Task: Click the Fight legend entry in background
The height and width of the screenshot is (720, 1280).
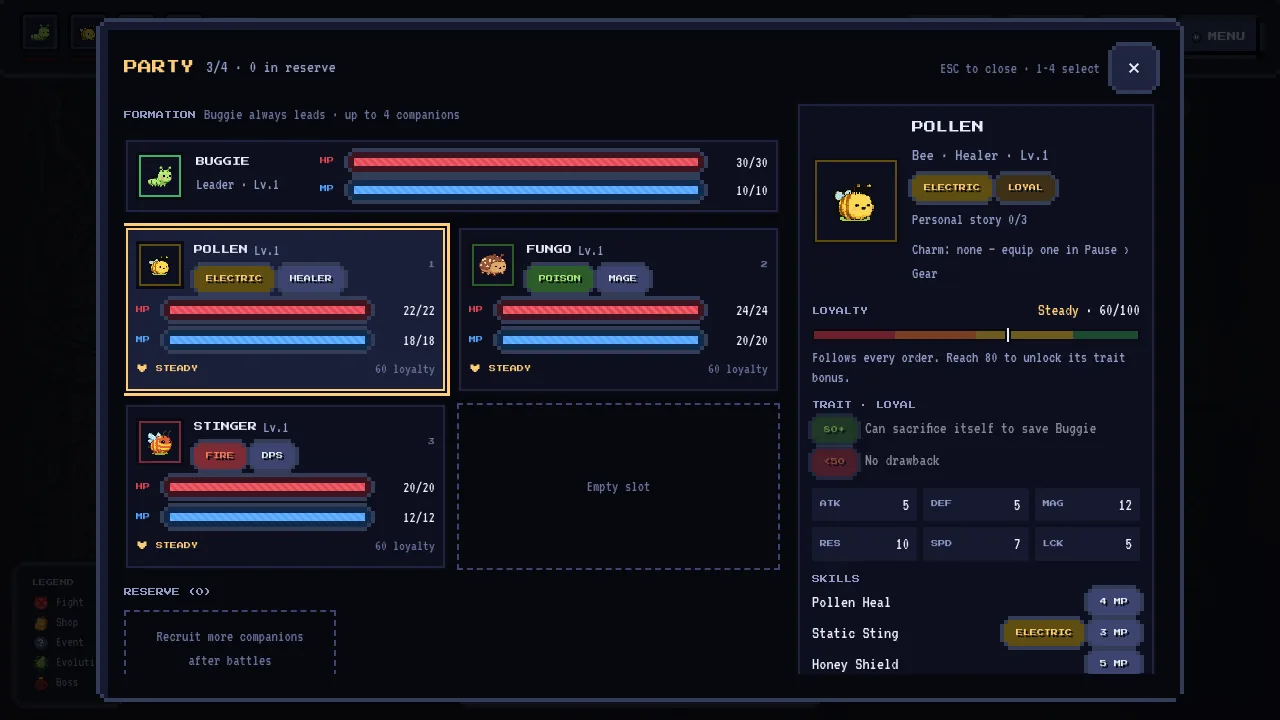Action: [x=60, y=602]
